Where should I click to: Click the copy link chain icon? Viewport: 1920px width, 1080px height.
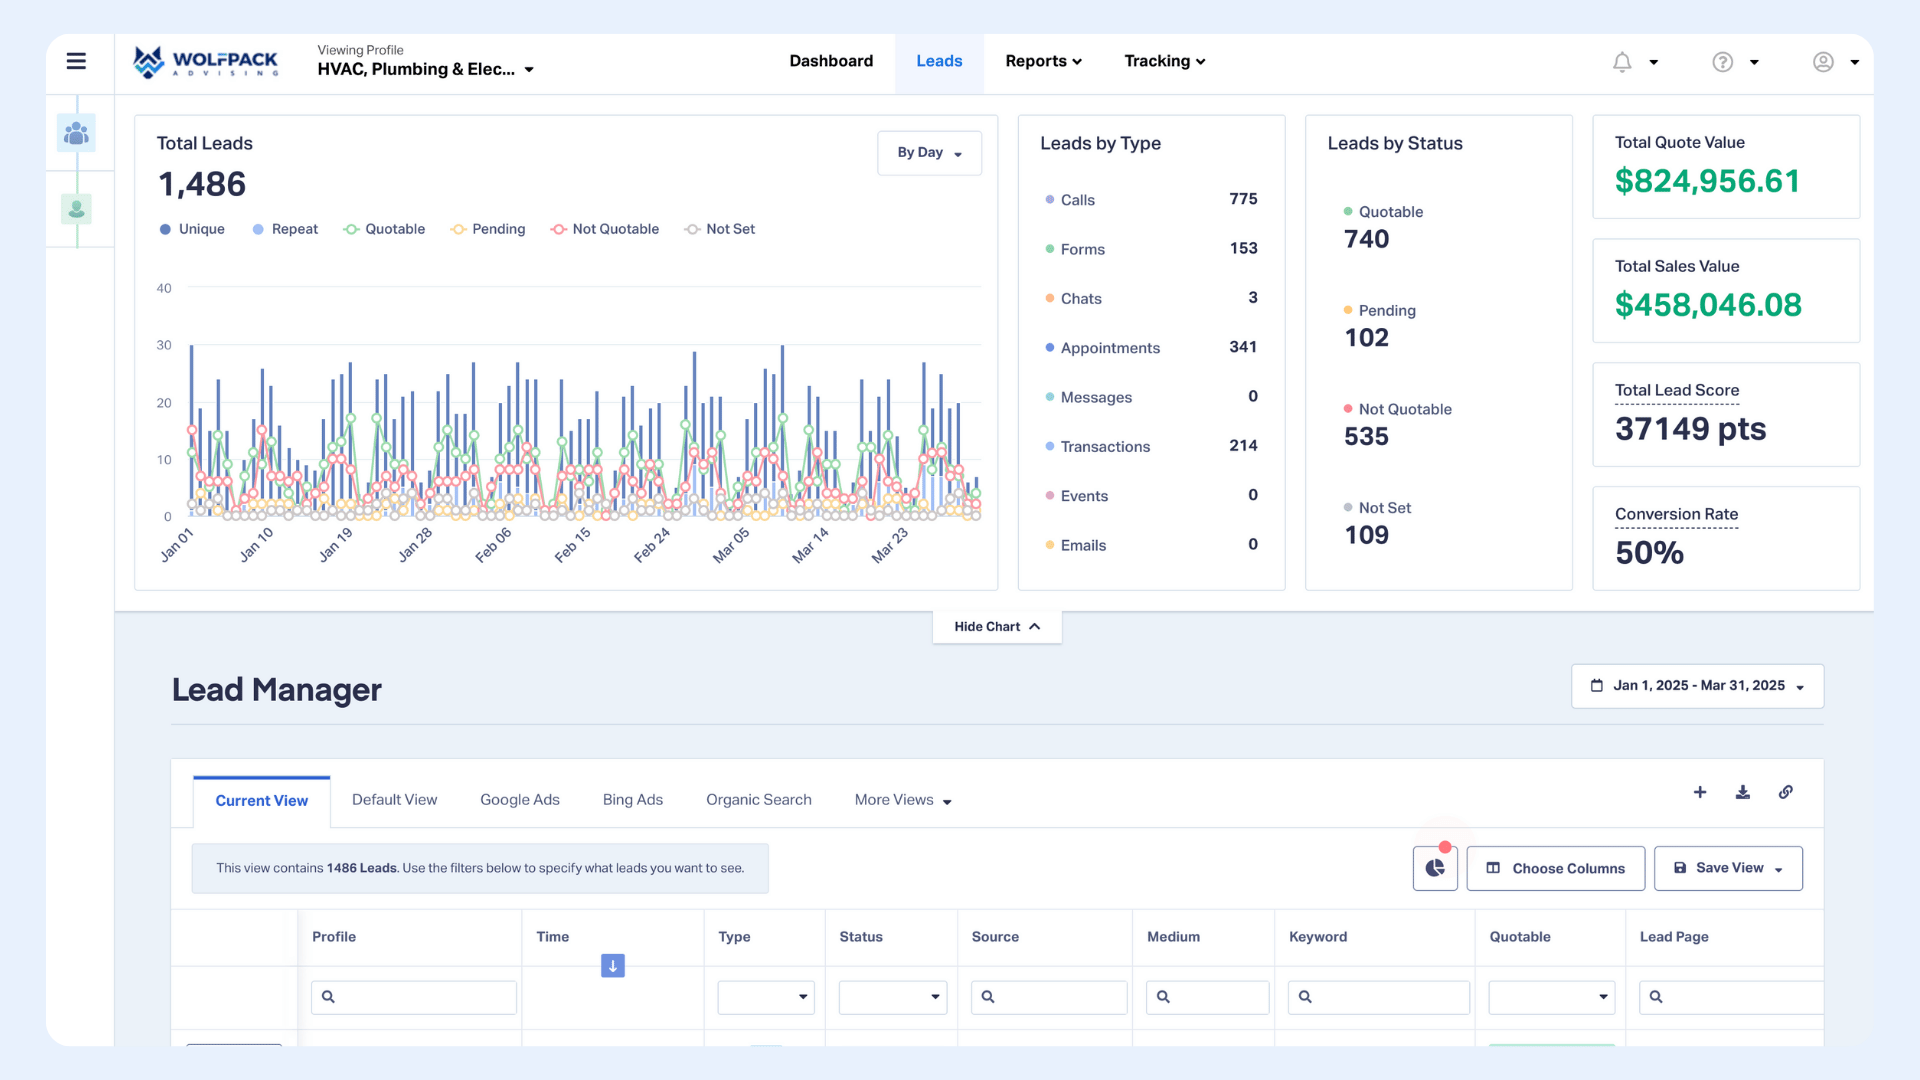click(1786, 792)
